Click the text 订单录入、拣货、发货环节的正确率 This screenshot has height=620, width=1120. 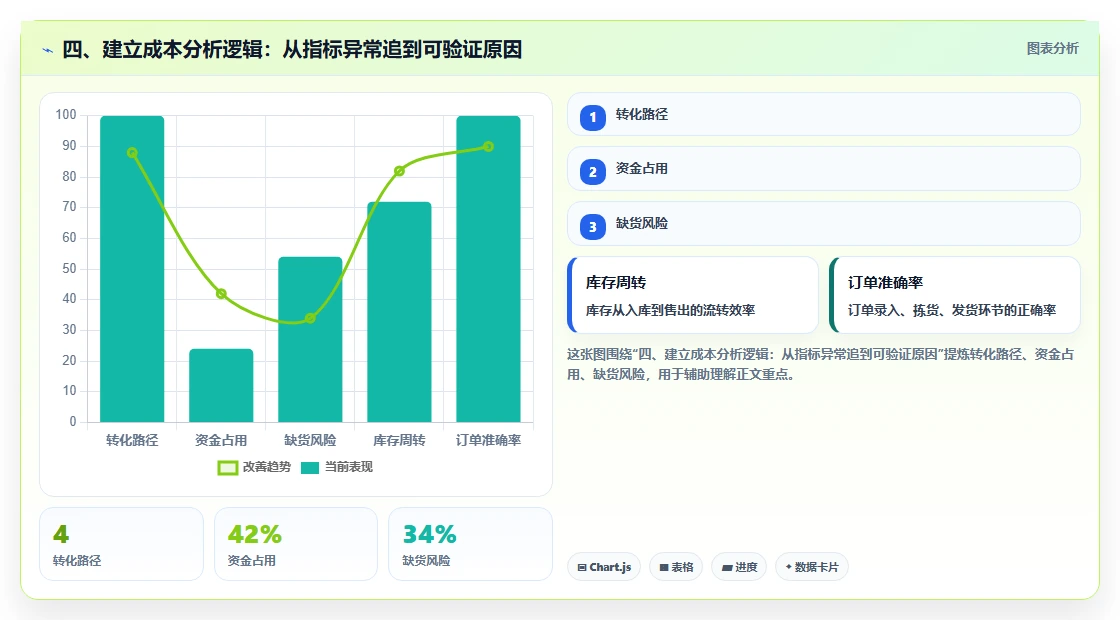coord(951,310)
